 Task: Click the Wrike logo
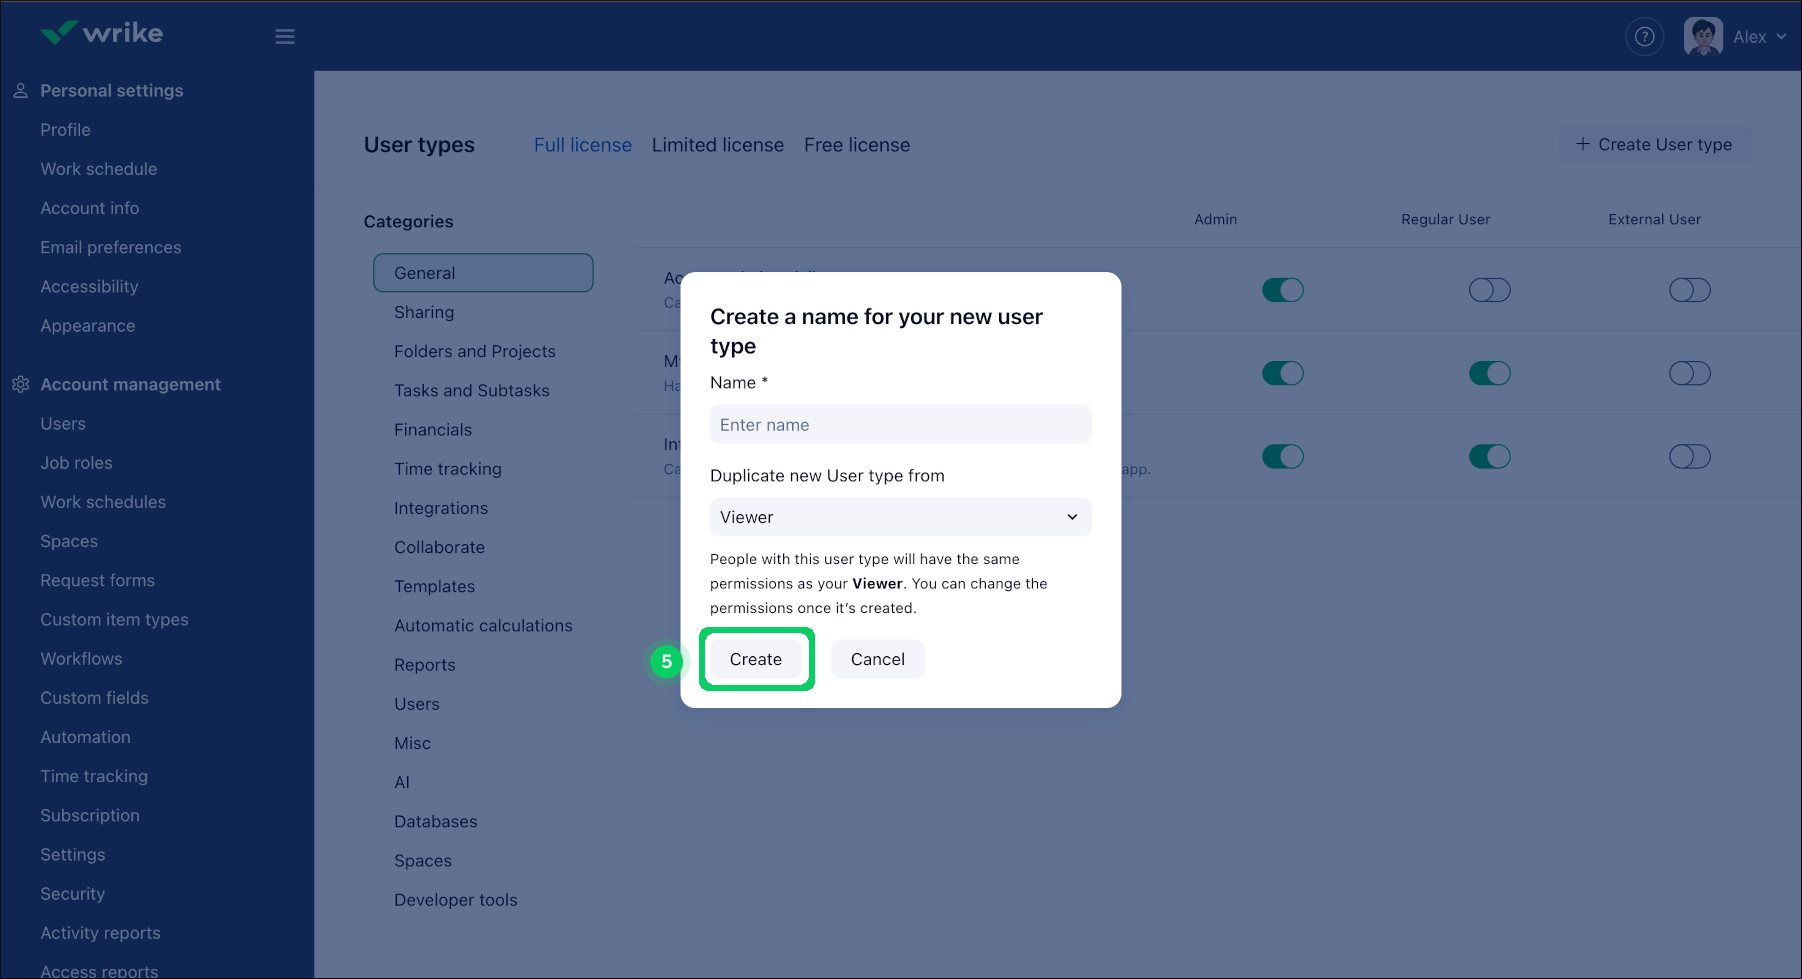(100, 32)
